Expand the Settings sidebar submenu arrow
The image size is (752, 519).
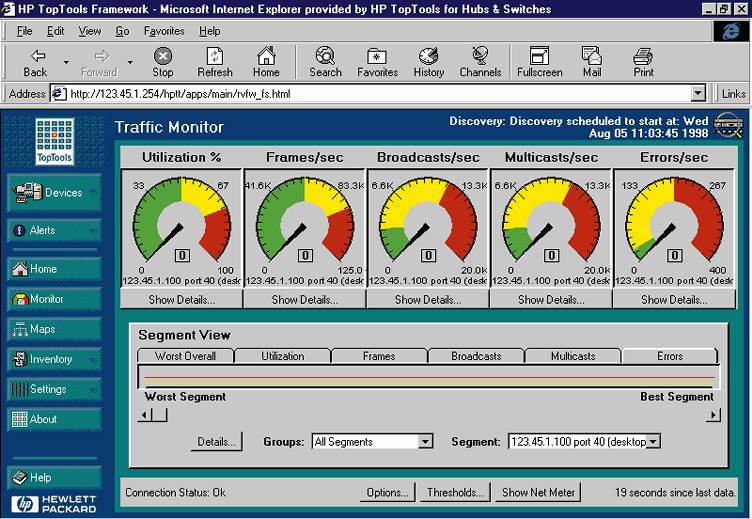click(94, 390)
